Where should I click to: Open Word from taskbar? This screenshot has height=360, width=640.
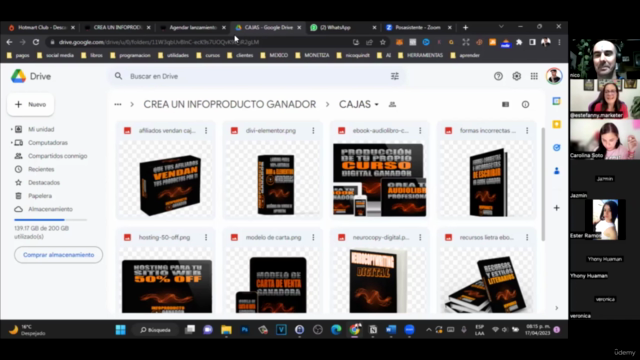pyautogui.click(x=391, y=329)
